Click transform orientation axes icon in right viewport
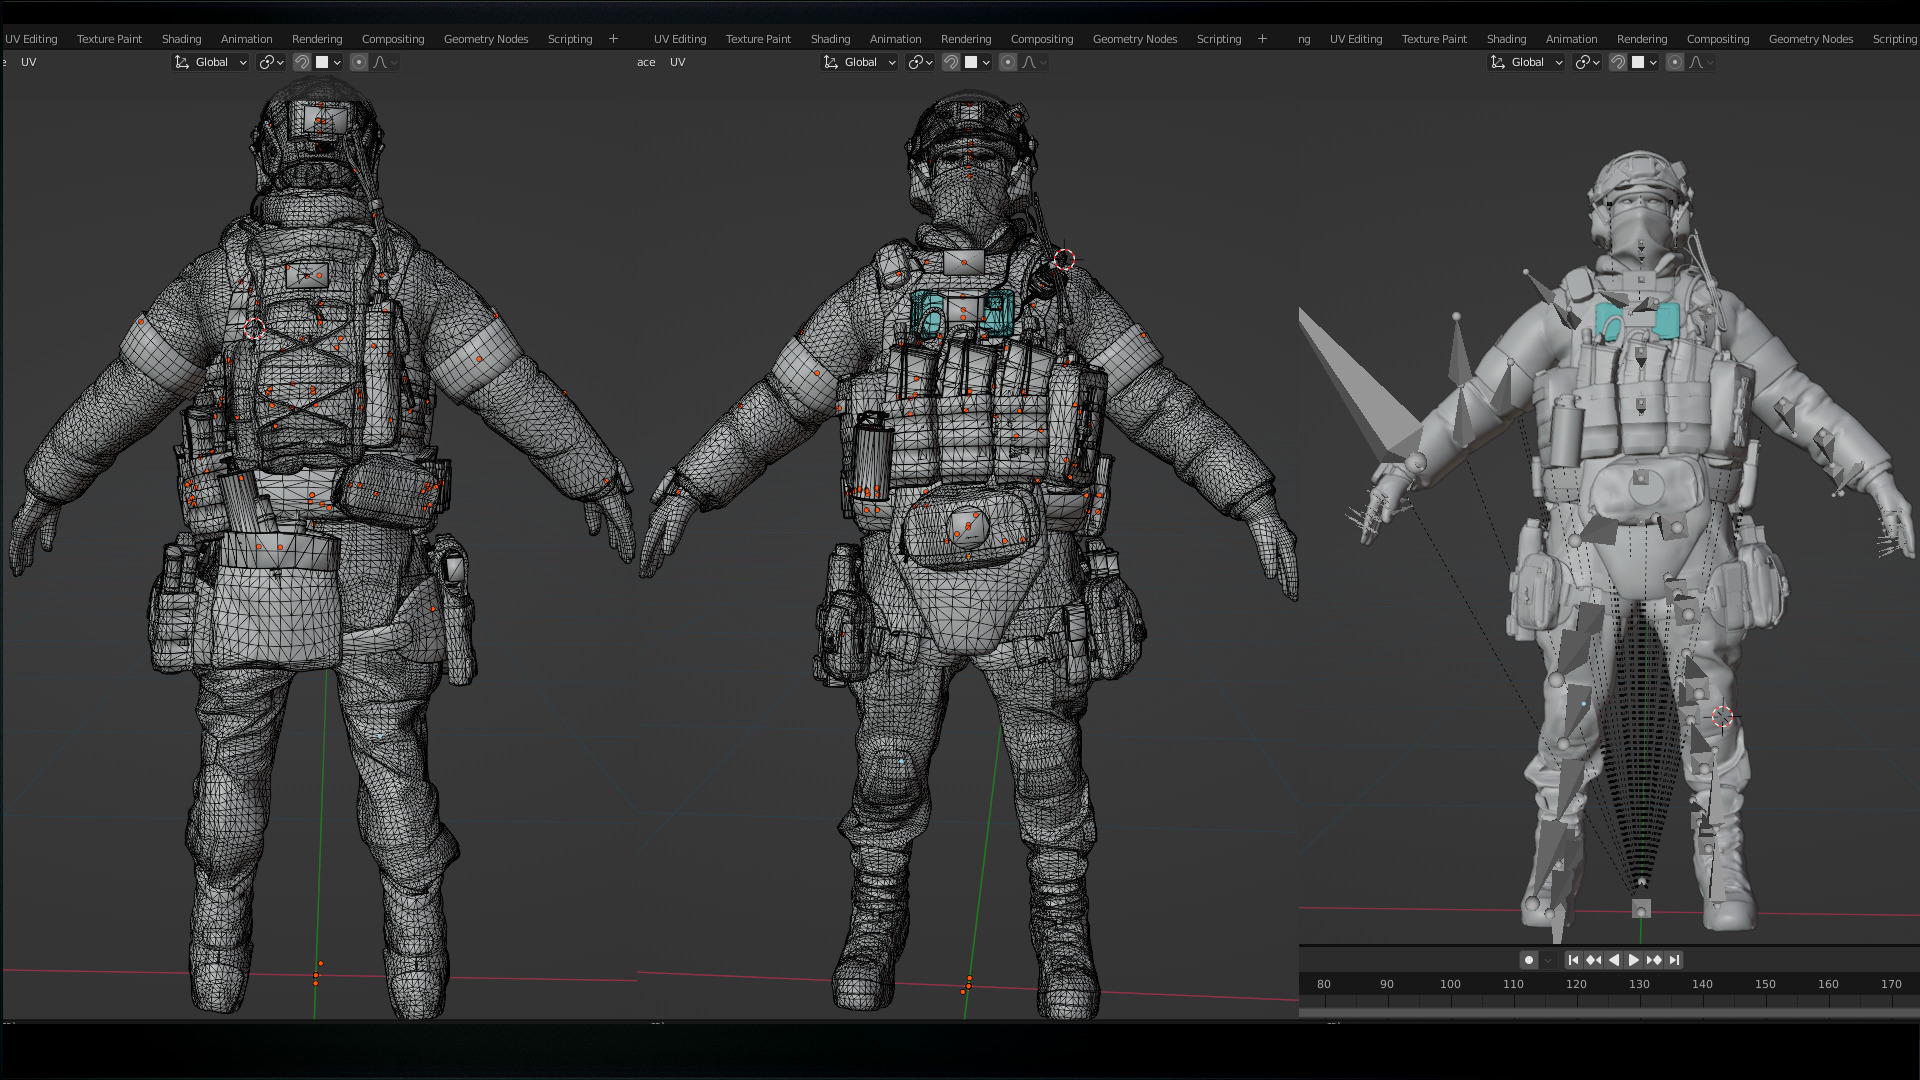 (x=1498, y=62)
